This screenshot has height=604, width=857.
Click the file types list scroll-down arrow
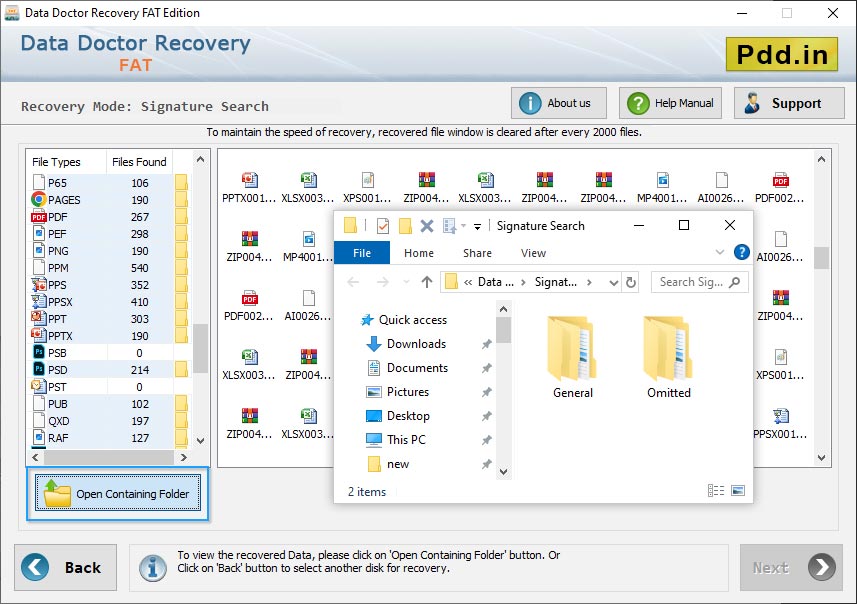click(x=201, y=440)
